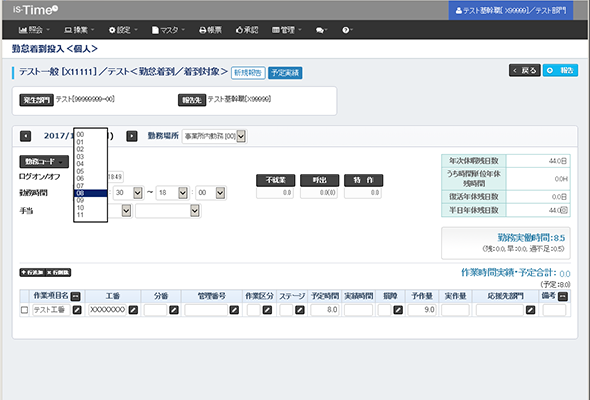Click the 戻る back button
The image size is (590, 400).
pyautogui.click(x=525, y=70)
